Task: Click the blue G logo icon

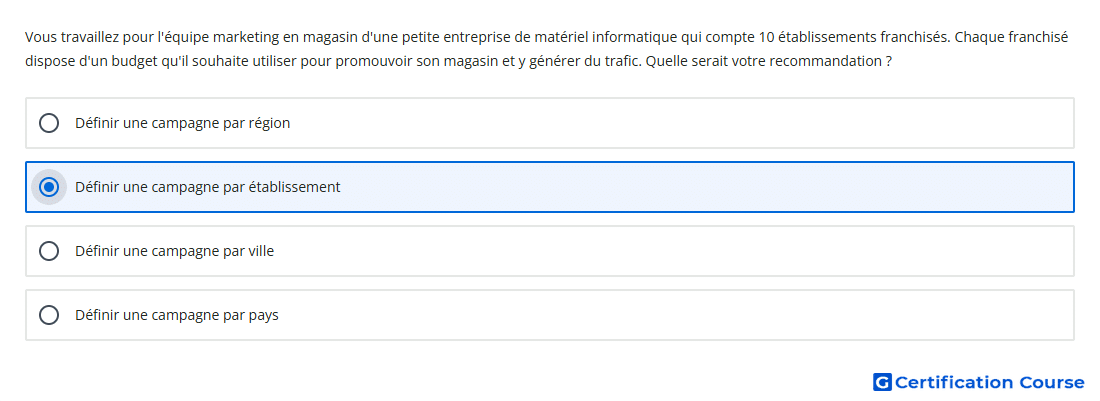Action: [882, 382]
